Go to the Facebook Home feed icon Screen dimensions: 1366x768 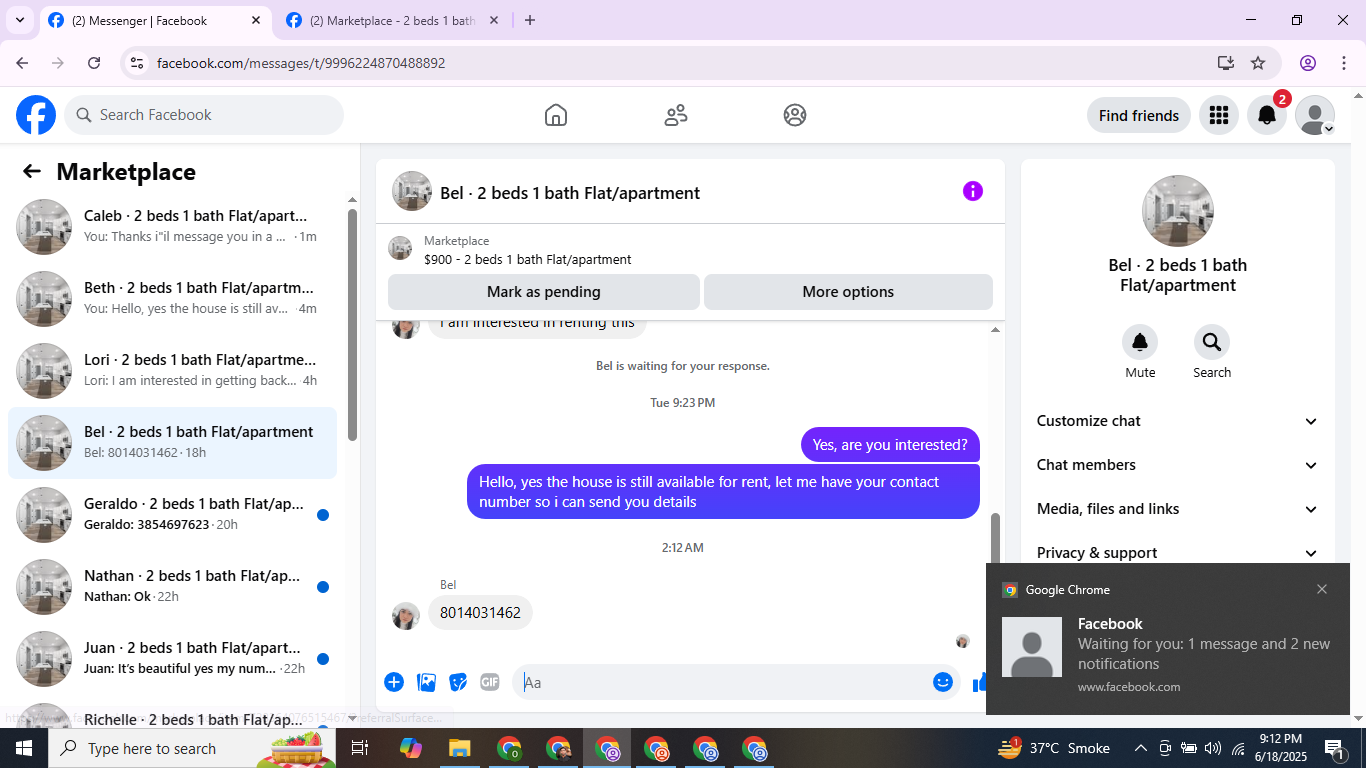point(556,115)
